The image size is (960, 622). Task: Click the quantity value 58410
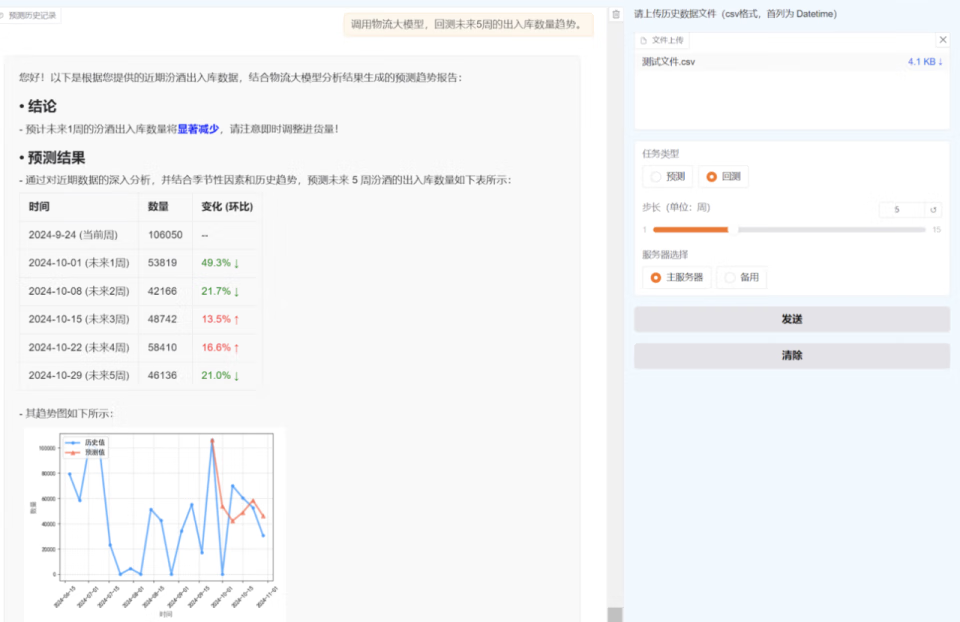click(162, 348)
